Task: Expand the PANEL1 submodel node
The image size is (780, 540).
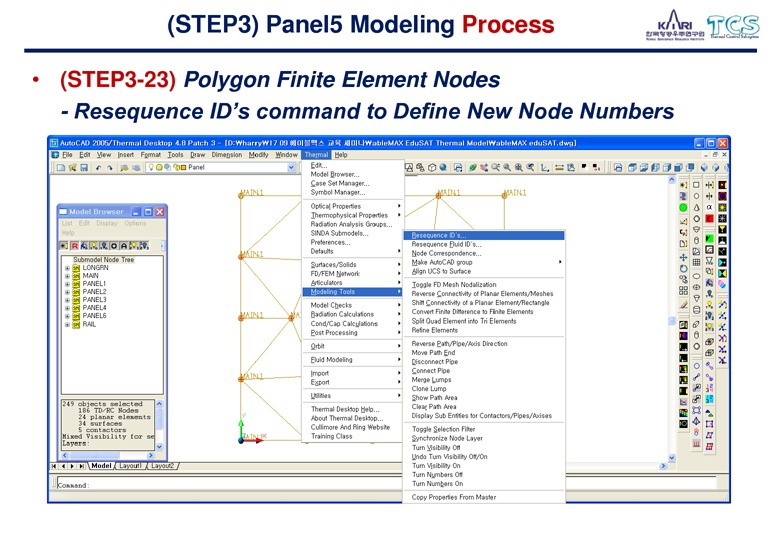Action: (67, 284)
